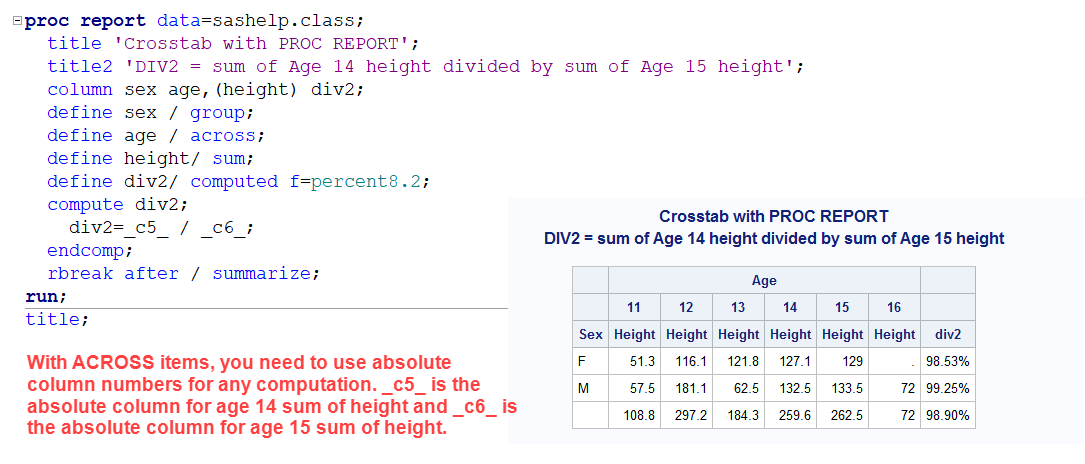Click the 'column sex age,(height) div2;' line
The image size is (1085, 464).
205,90
